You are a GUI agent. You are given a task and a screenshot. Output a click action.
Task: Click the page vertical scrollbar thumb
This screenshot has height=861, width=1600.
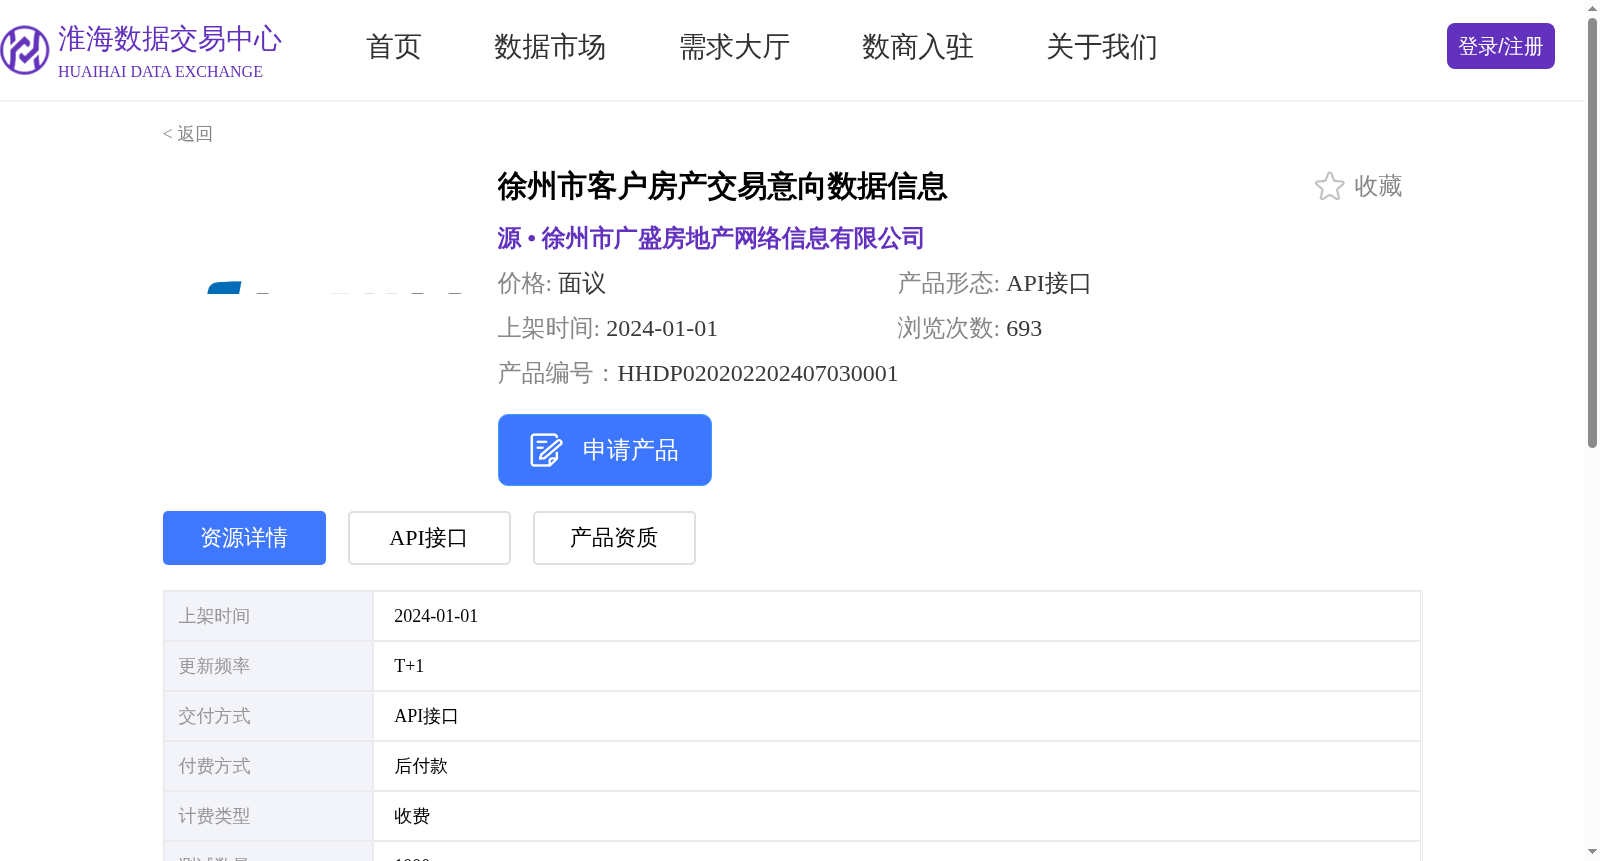(1593, 232)
